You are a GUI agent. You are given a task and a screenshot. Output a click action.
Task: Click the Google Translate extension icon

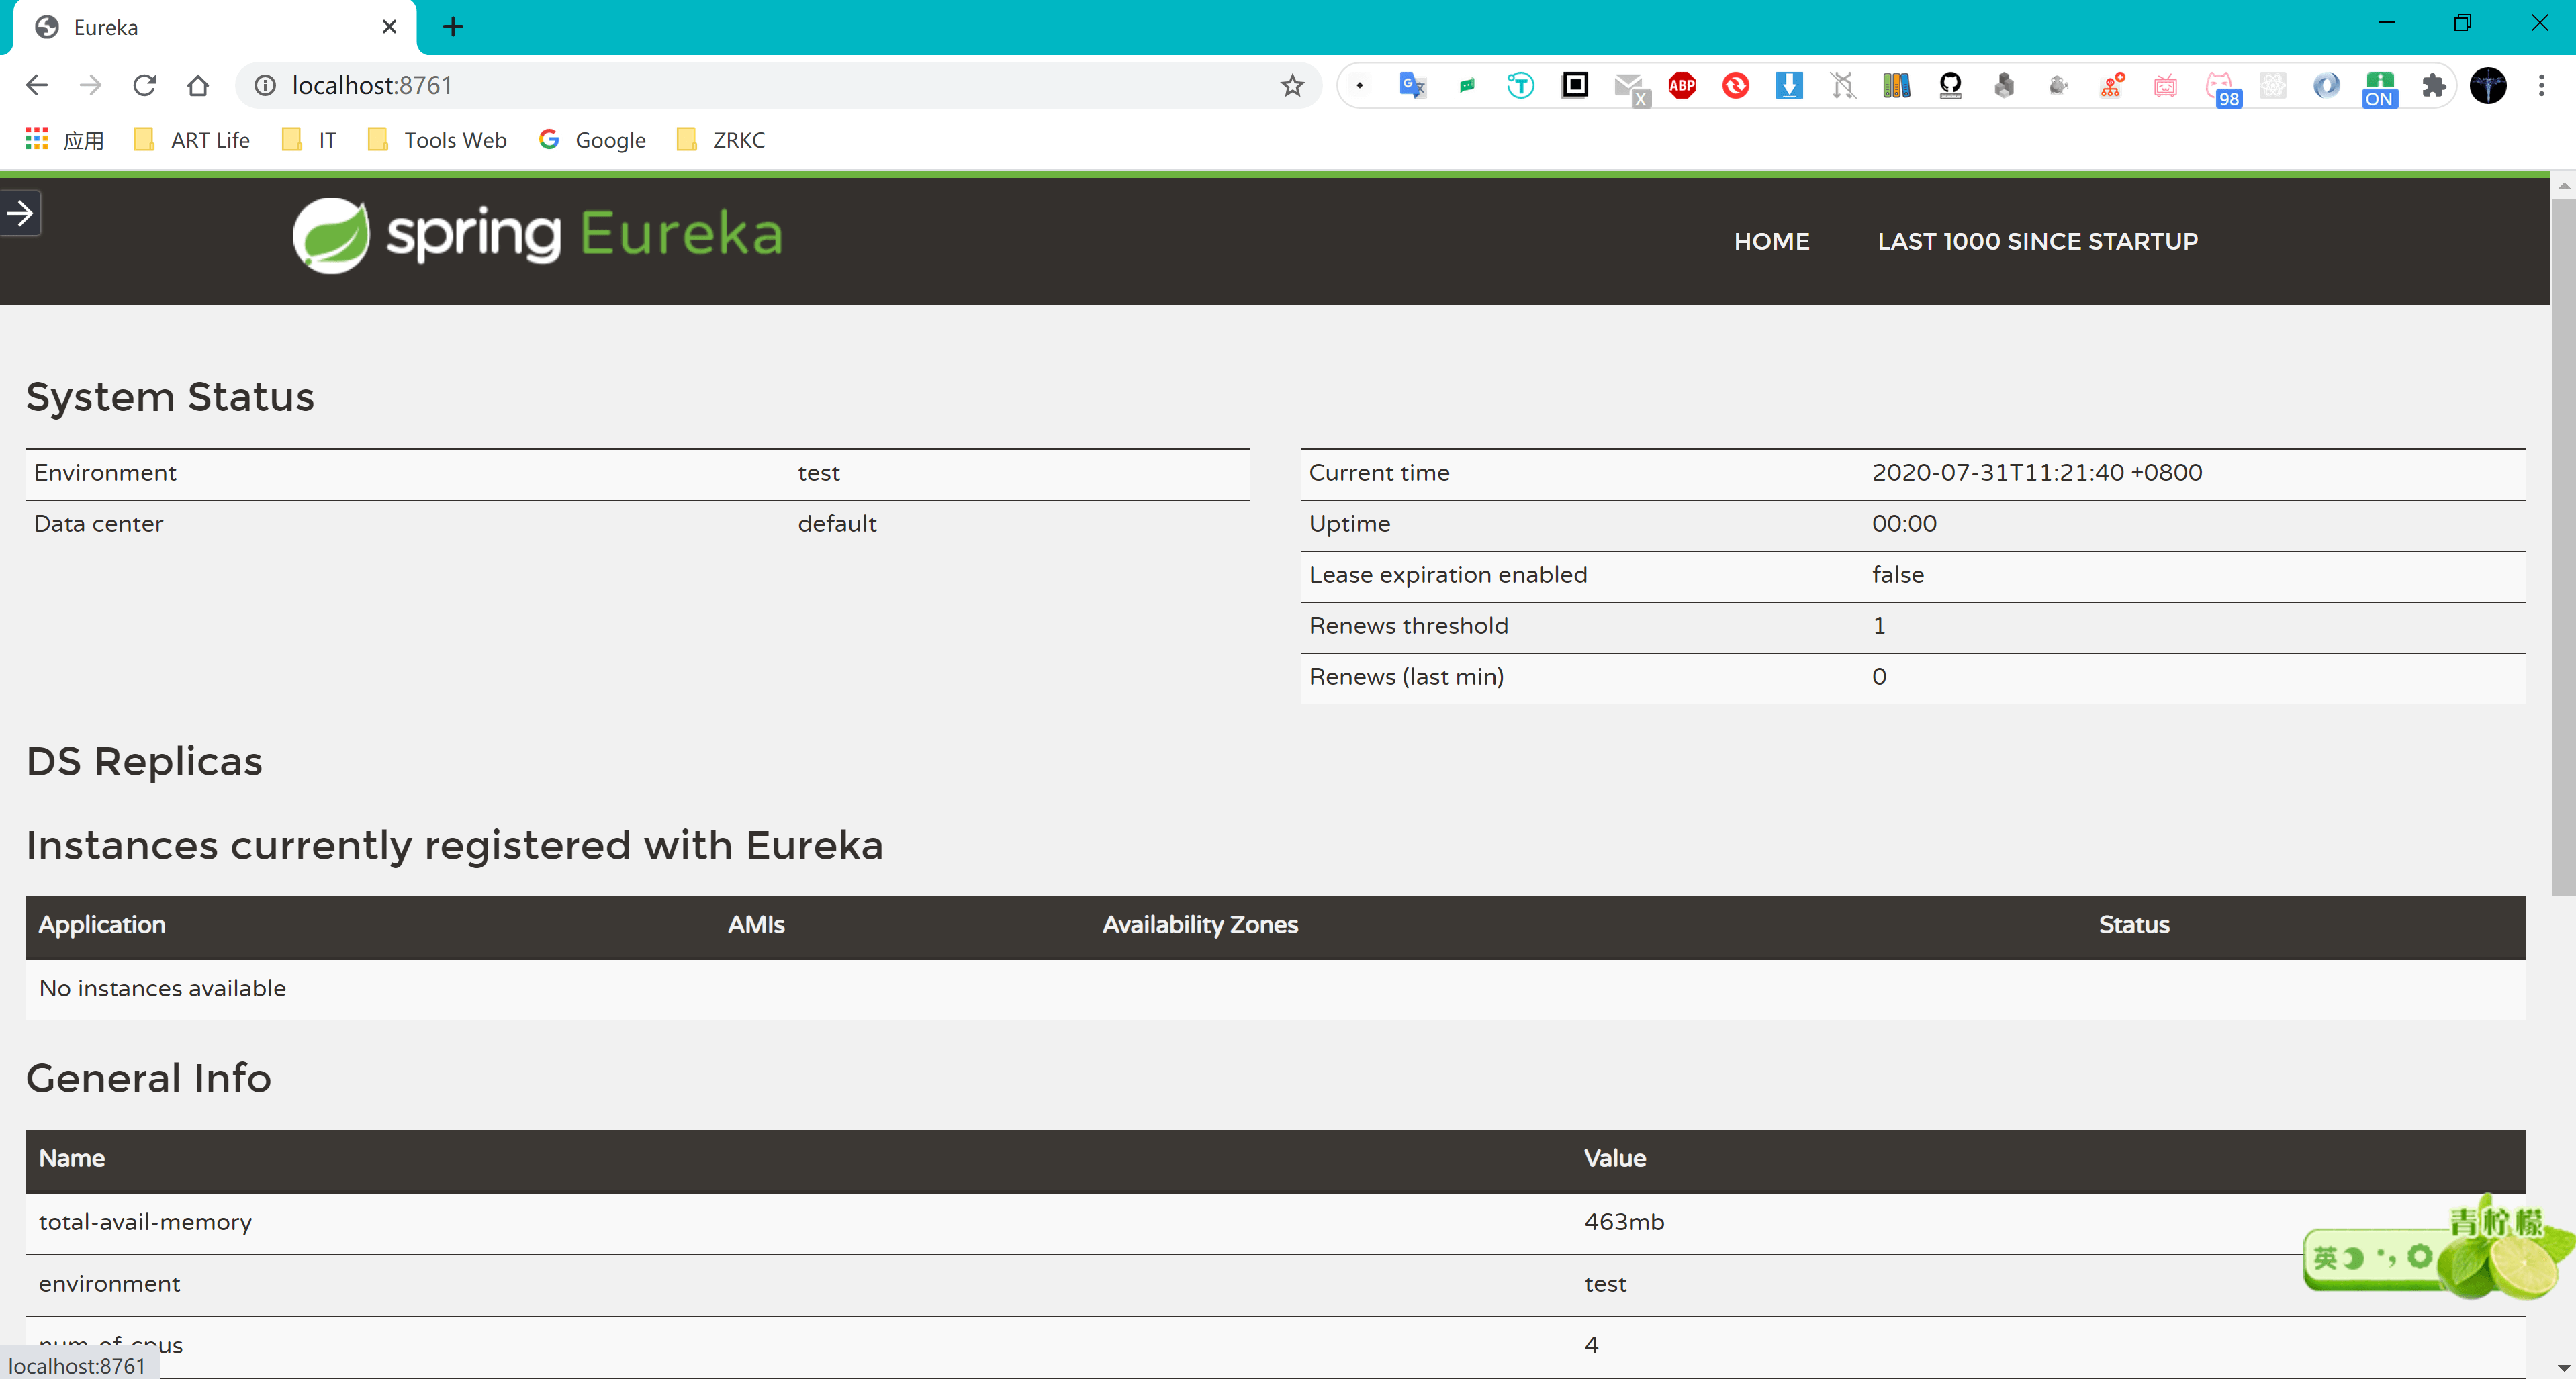(x=1412, y=85)
